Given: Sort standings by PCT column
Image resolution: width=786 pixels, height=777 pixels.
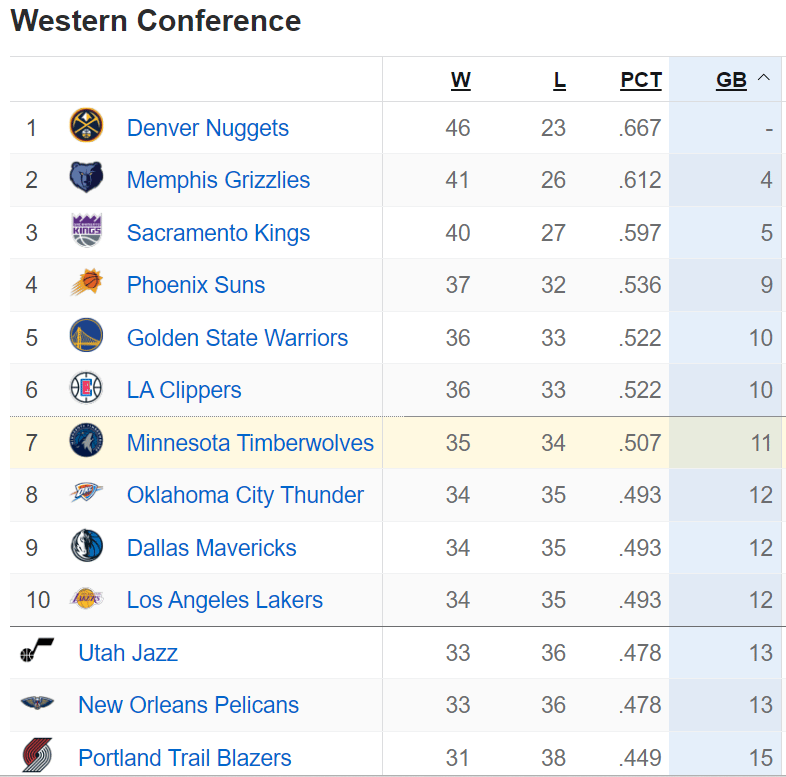Looking at the screenshot, I should (x=640, y=80).
